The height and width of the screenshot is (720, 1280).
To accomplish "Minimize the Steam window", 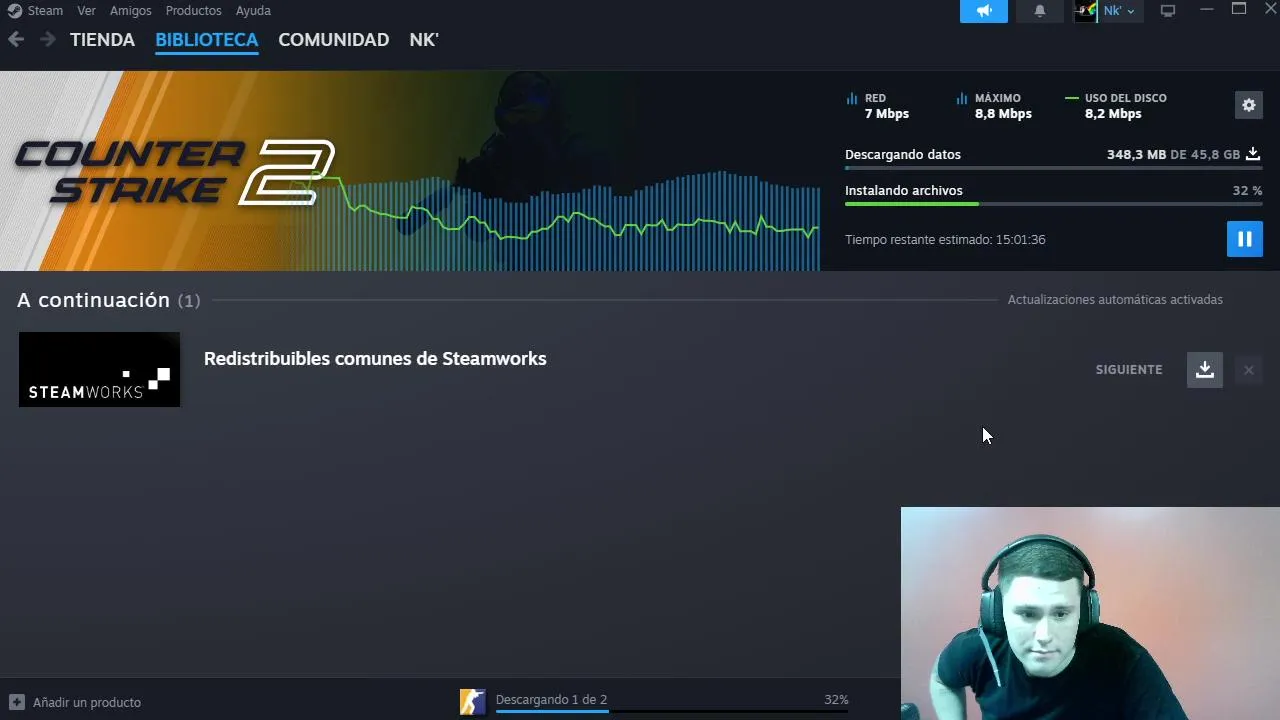I will 1206,10.
